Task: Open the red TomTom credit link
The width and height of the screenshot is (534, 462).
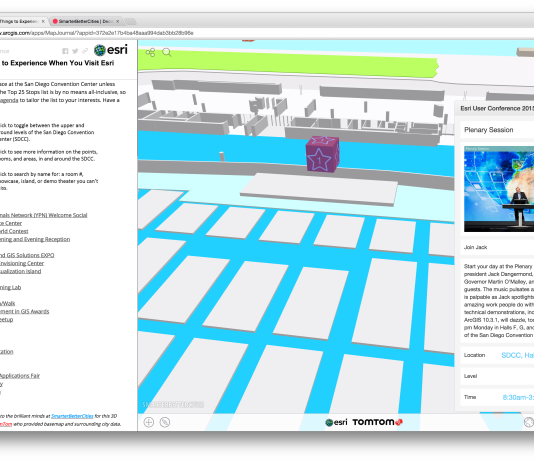Action: click(6, 424)
